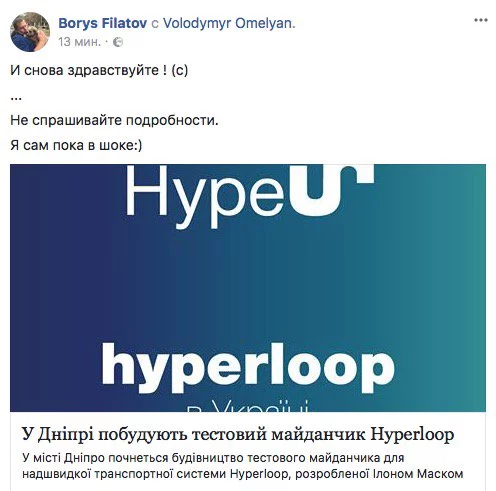Viewport: 496px width, 491px height.
Task: Click the word Hyperloop in the headline
Action: (412, 435)
